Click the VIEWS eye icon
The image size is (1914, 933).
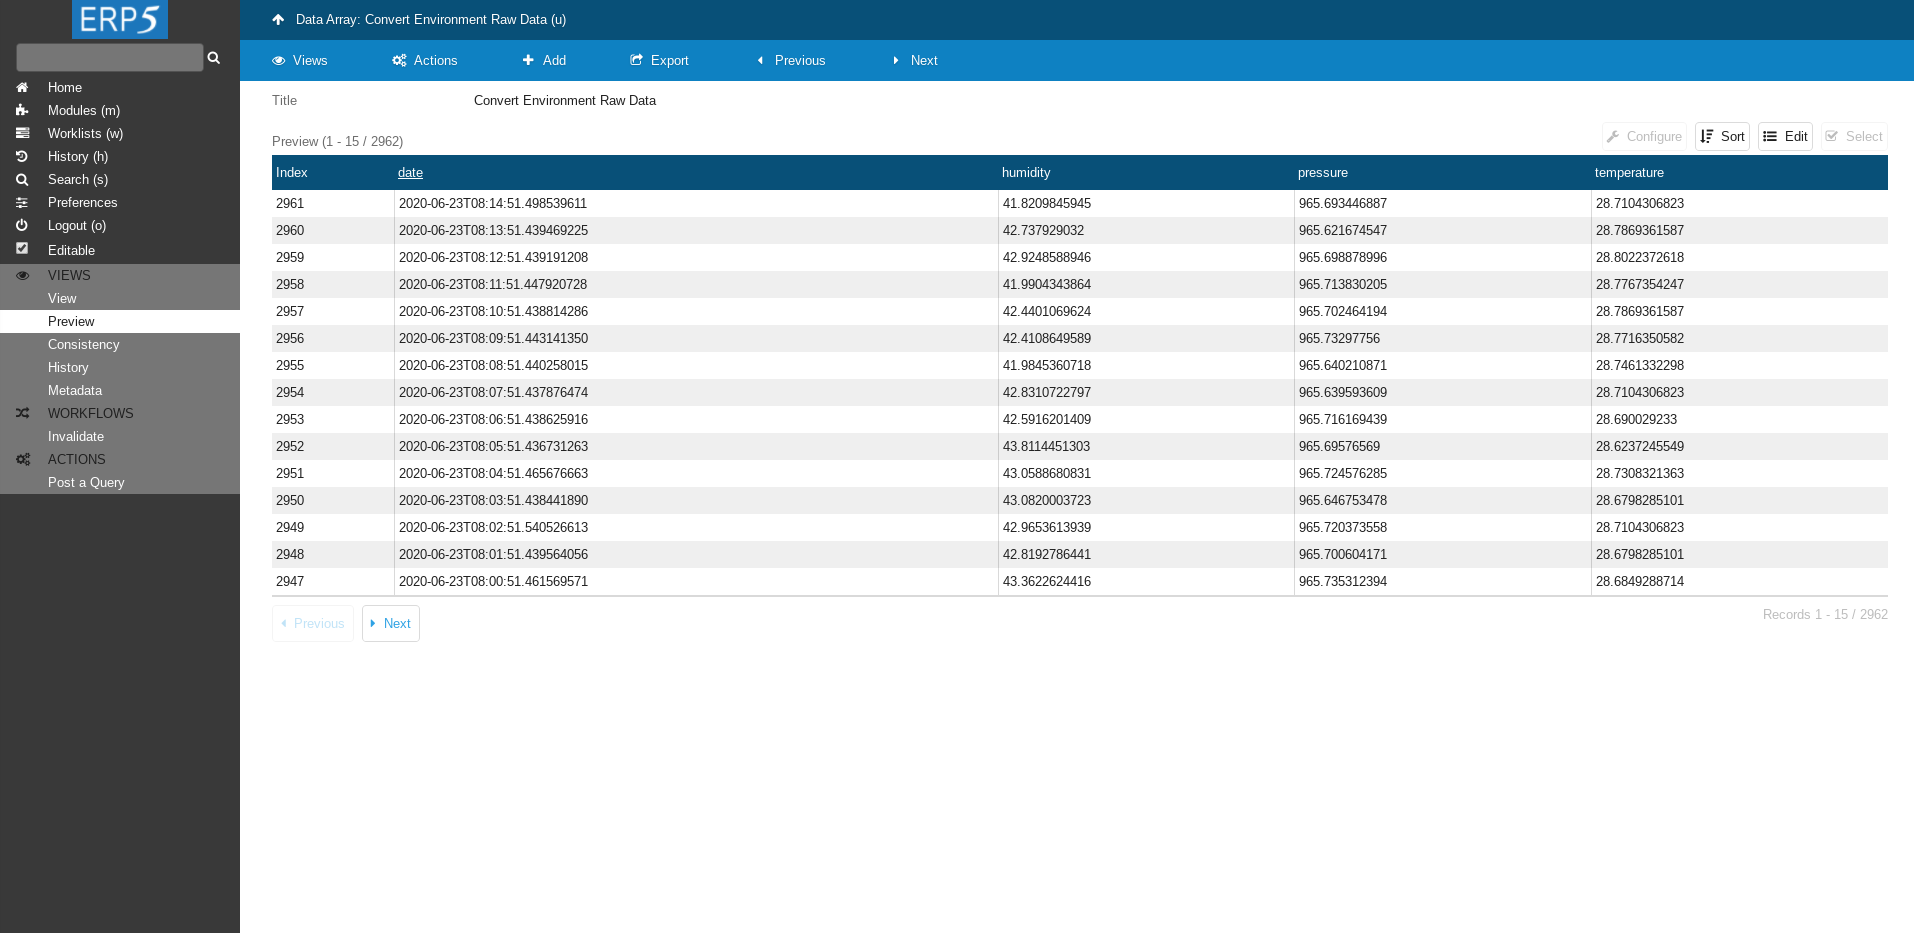[22, 275]
